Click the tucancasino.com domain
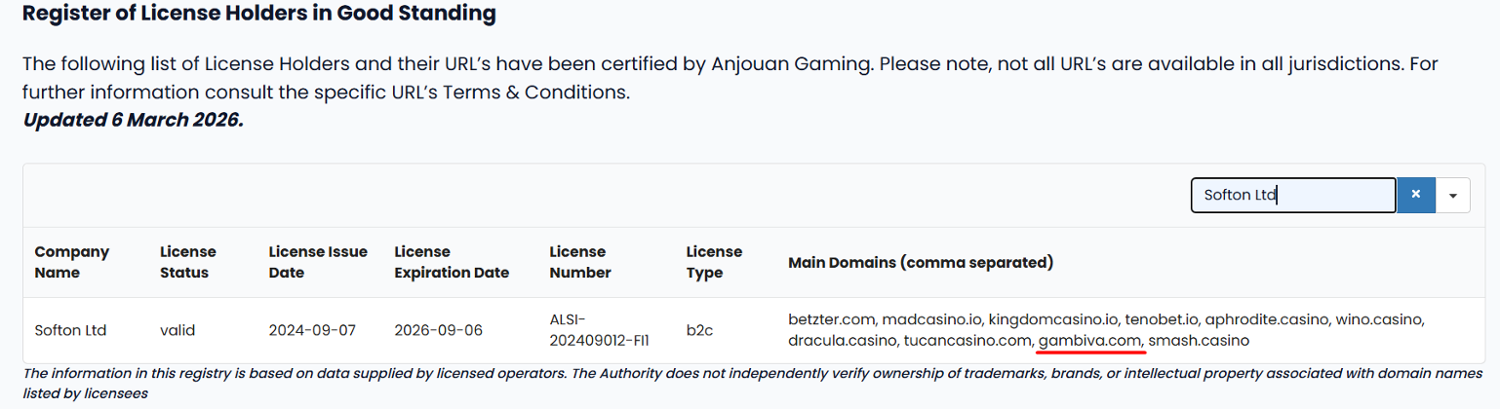Image resolution: width=1500 pixels, height=409 pixels. coord(967,341)
